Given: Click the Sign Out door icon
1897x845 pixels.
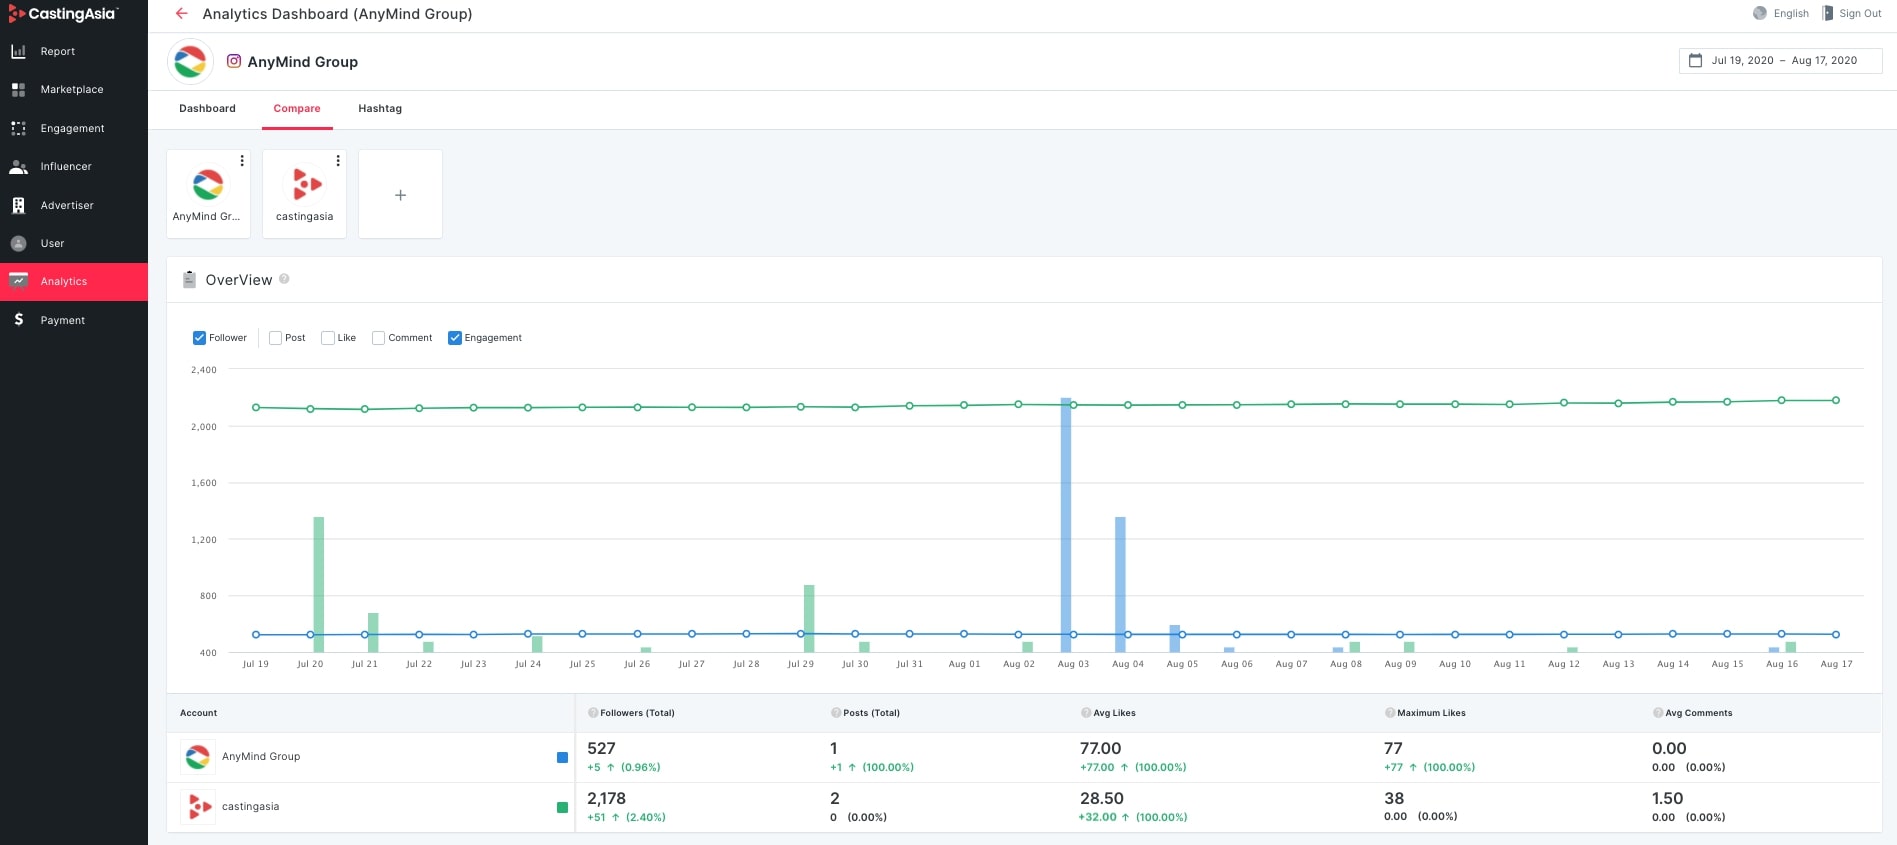Looking at the screenshot, I should [1827, 13].
